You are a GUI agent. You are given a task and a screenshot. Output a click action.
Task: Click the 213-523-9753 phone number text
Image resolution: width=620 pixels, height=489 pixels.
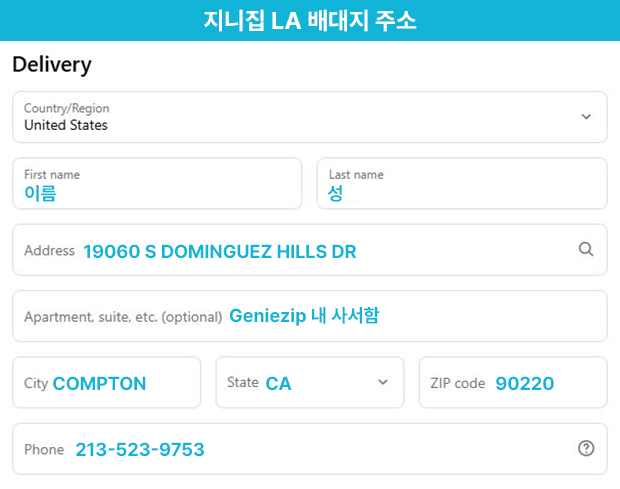[x=140, y=449]
